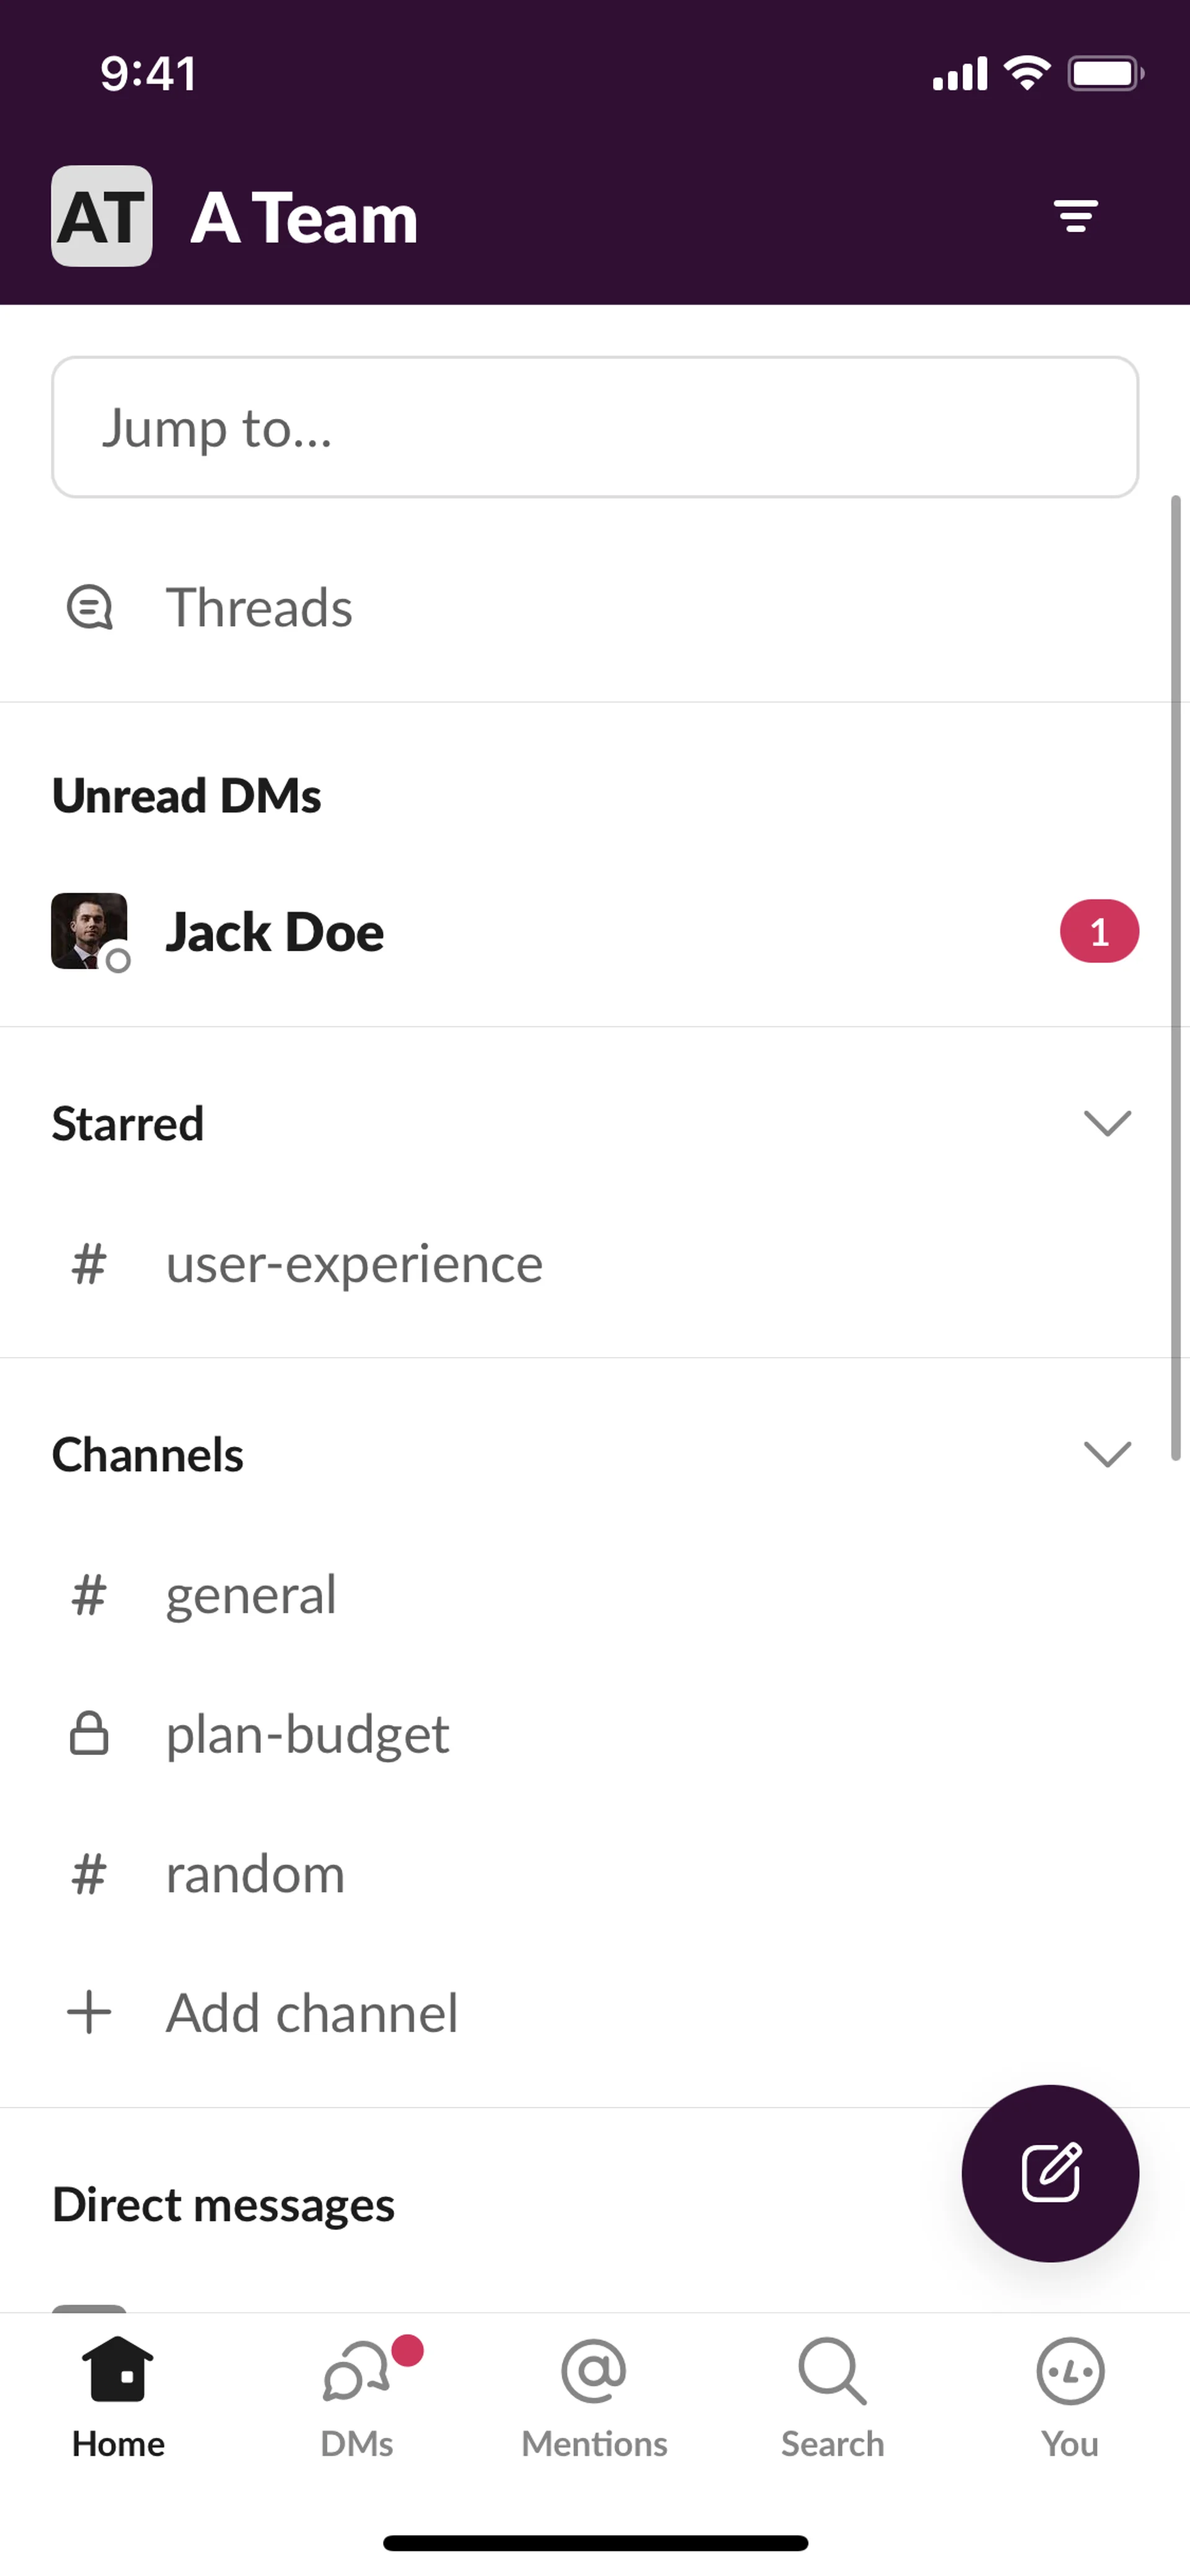Tap the filter icon in header
This screenshot has height=2576, width=1190.
pyautogui.click(x=1075, y=216)
